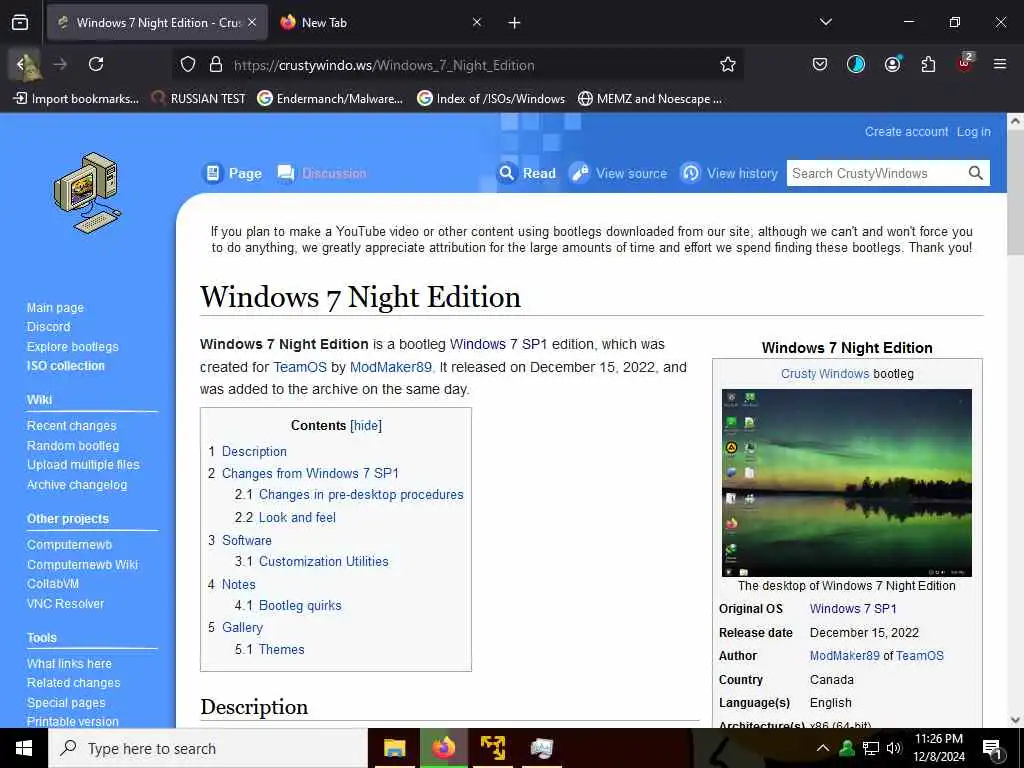Screen dimensions: 1024x768
Task: Open the ISO collection sidebar link
Action: [x=65, y=366]
